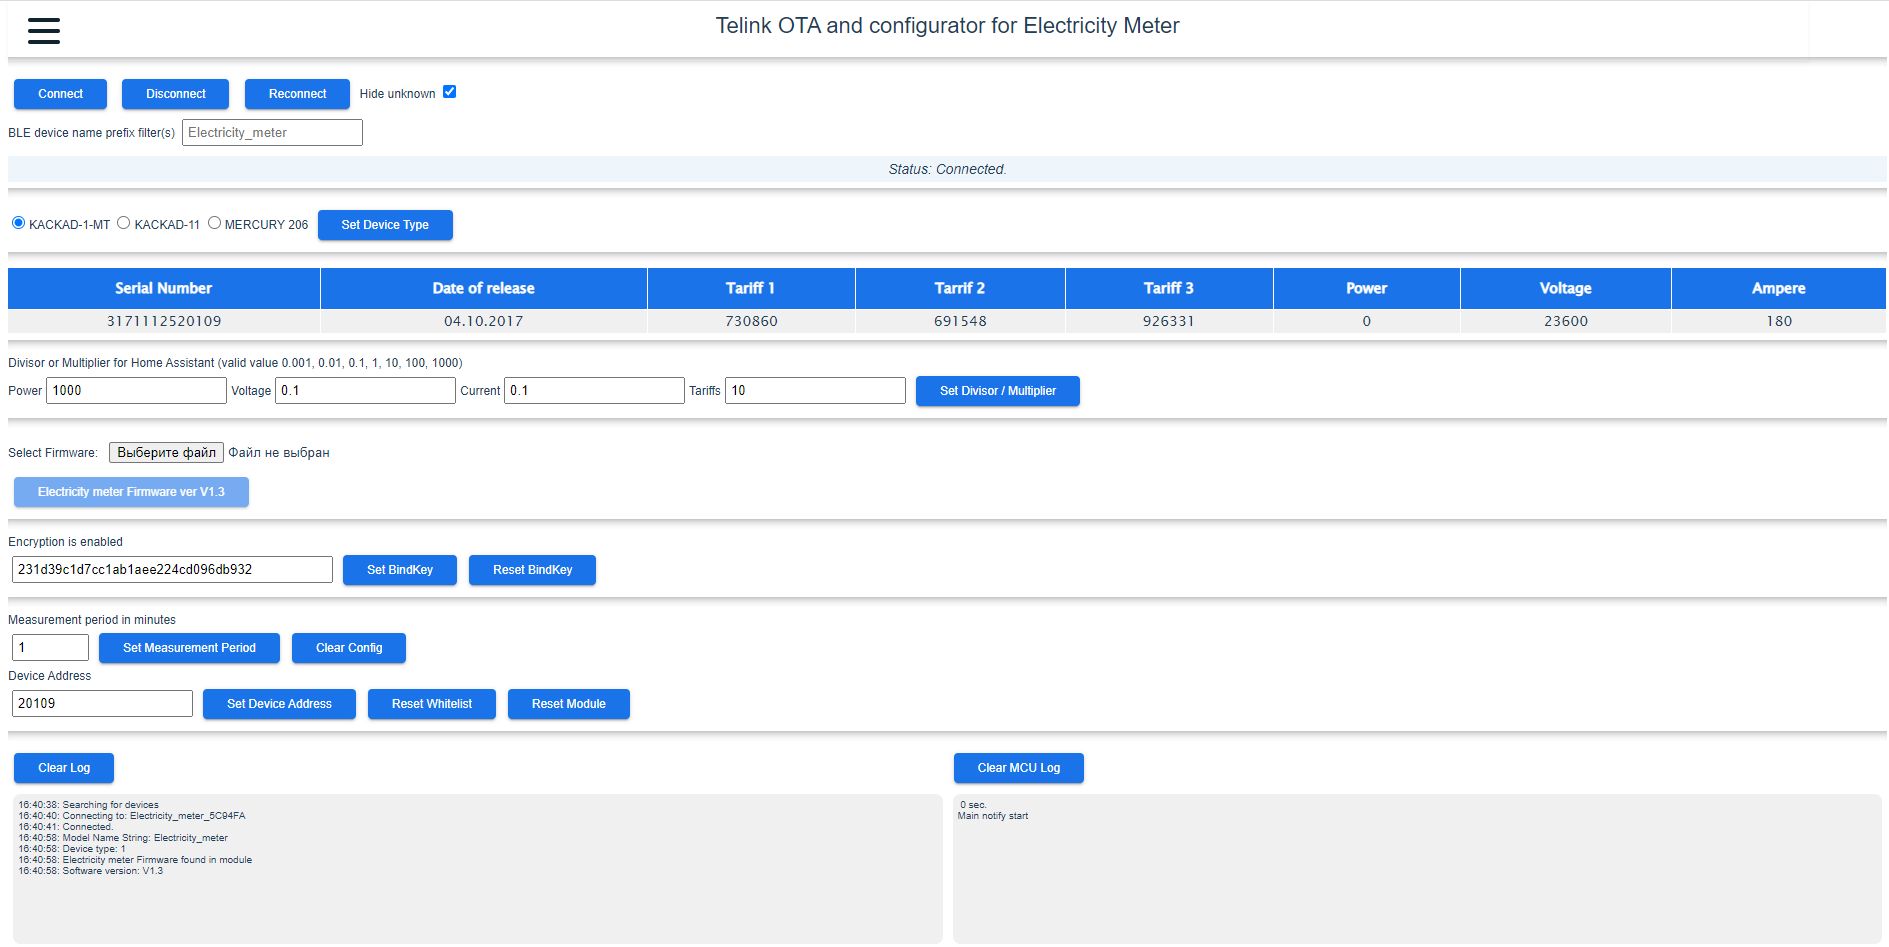The height and width of the screenshot is (947, 1889).
Task: Open the hamburger menu icon
Action: 44,31
